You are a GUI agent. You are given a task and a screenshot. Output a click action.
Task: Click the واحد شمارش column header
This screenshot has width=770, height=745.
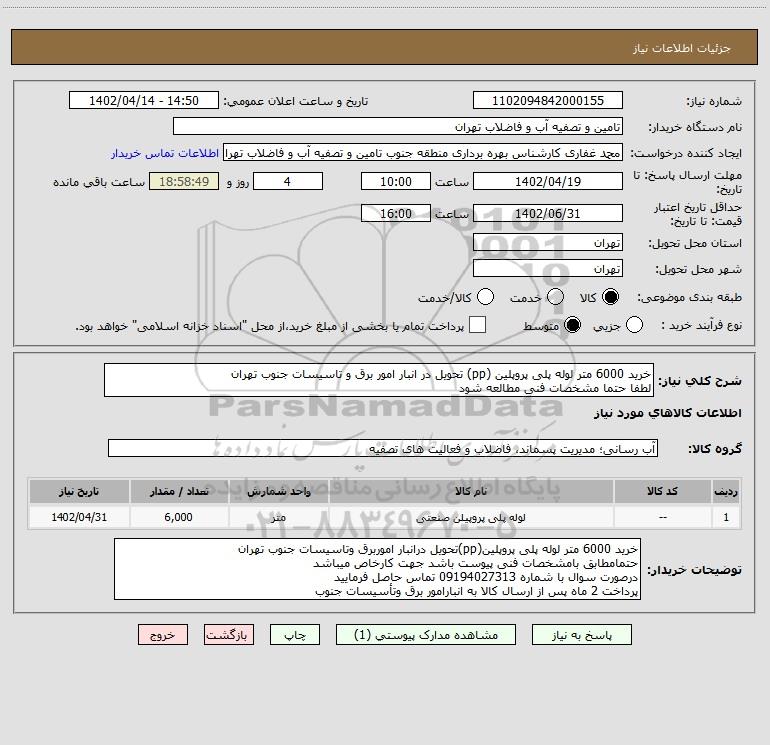pyautogui.click(x=278, y=491)
